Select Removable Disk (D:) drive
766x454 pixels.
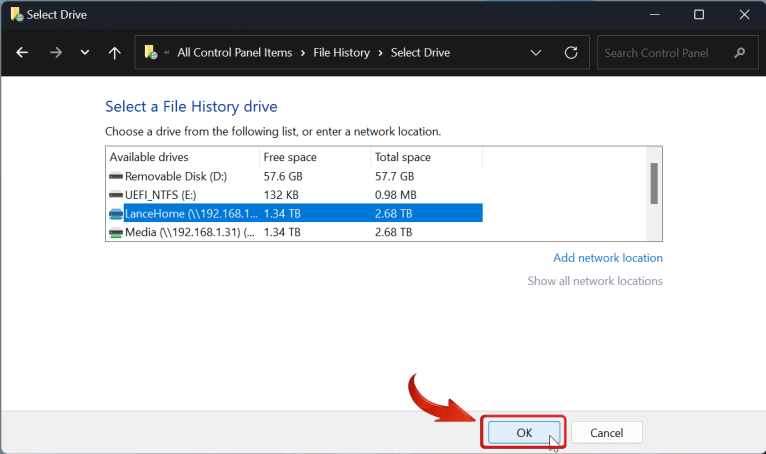coord(294,176)
